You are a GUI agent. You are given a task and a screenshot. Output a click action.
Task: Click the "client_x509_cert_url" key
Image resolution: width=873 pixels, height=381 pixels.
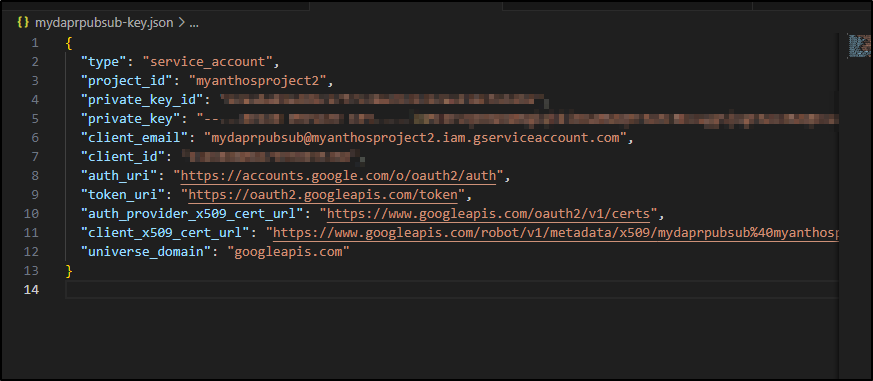pyautogui.click(x=165, y=233)
